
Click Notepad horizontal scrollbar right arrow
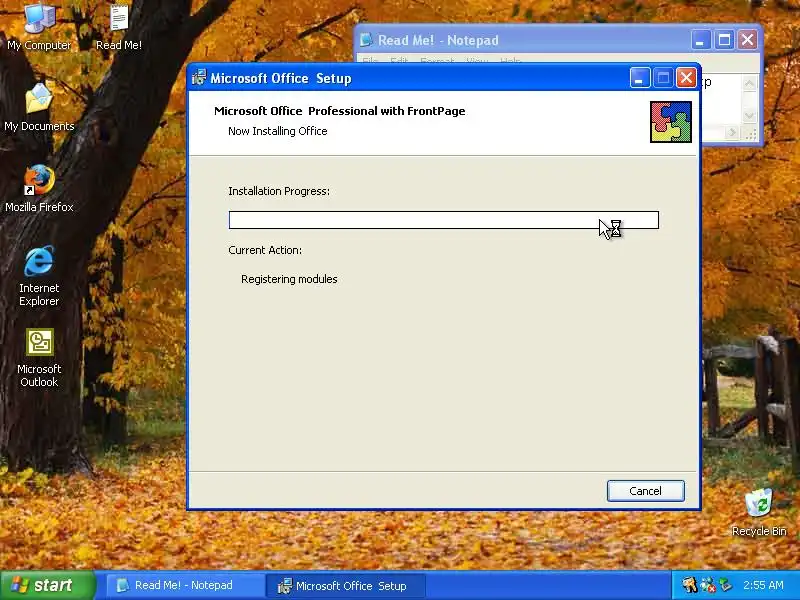coord(732,133)
